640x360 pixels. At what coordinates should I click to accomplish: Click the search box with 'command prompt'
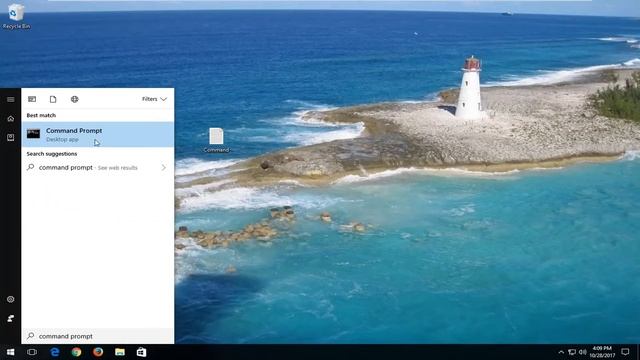pos(98,336)
